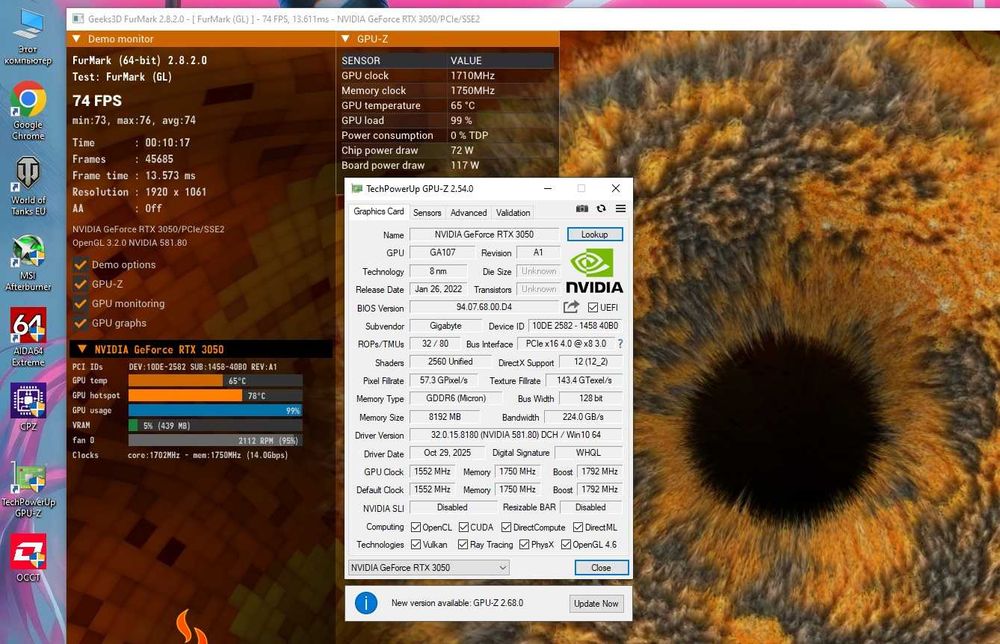Click Update Now for GPU-Z 2.68.0

coord(596,603)
